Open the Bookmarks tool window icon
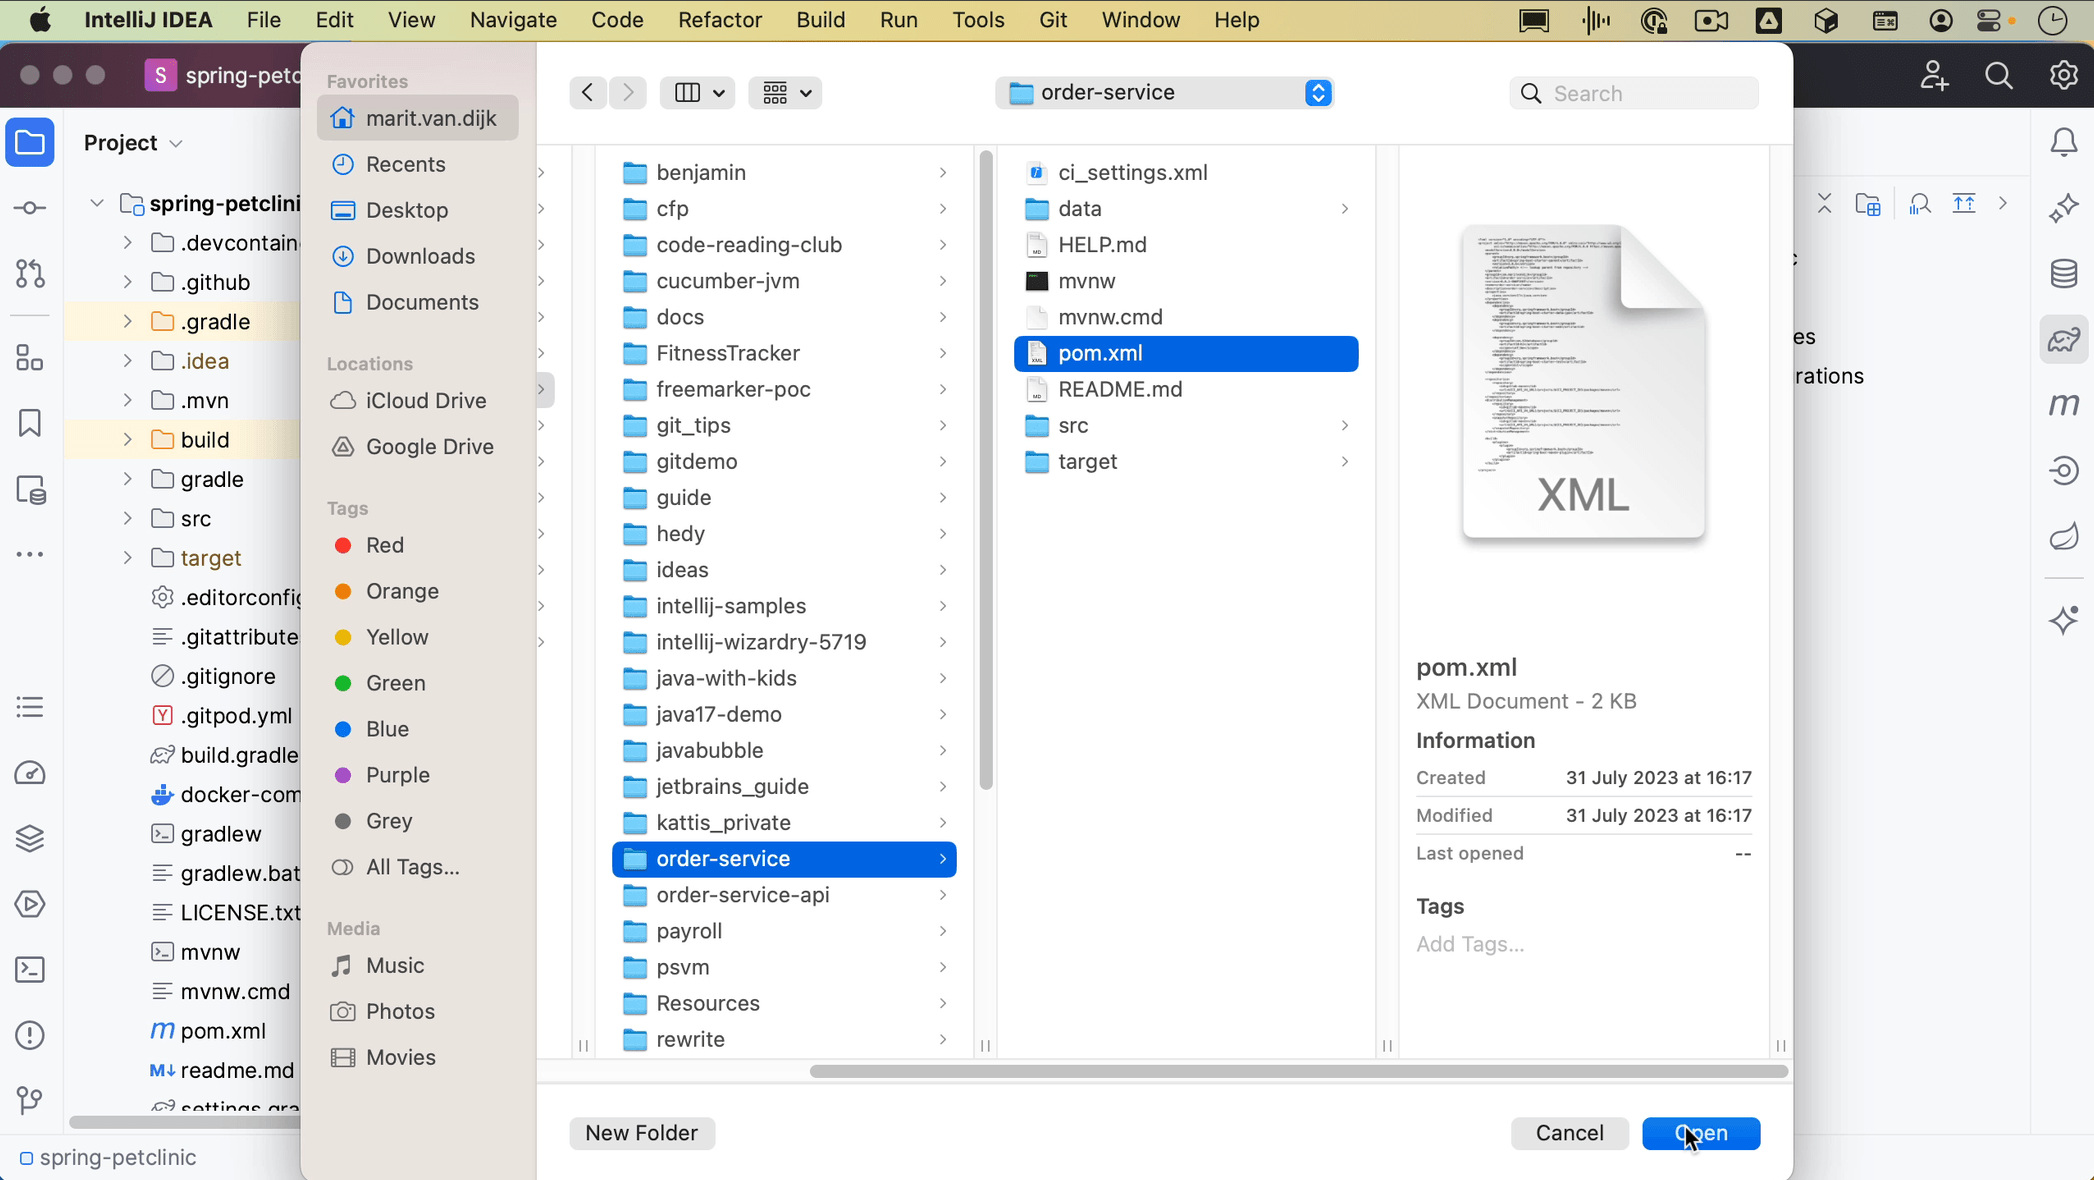2094x1180 pixels. coord(30,423)
